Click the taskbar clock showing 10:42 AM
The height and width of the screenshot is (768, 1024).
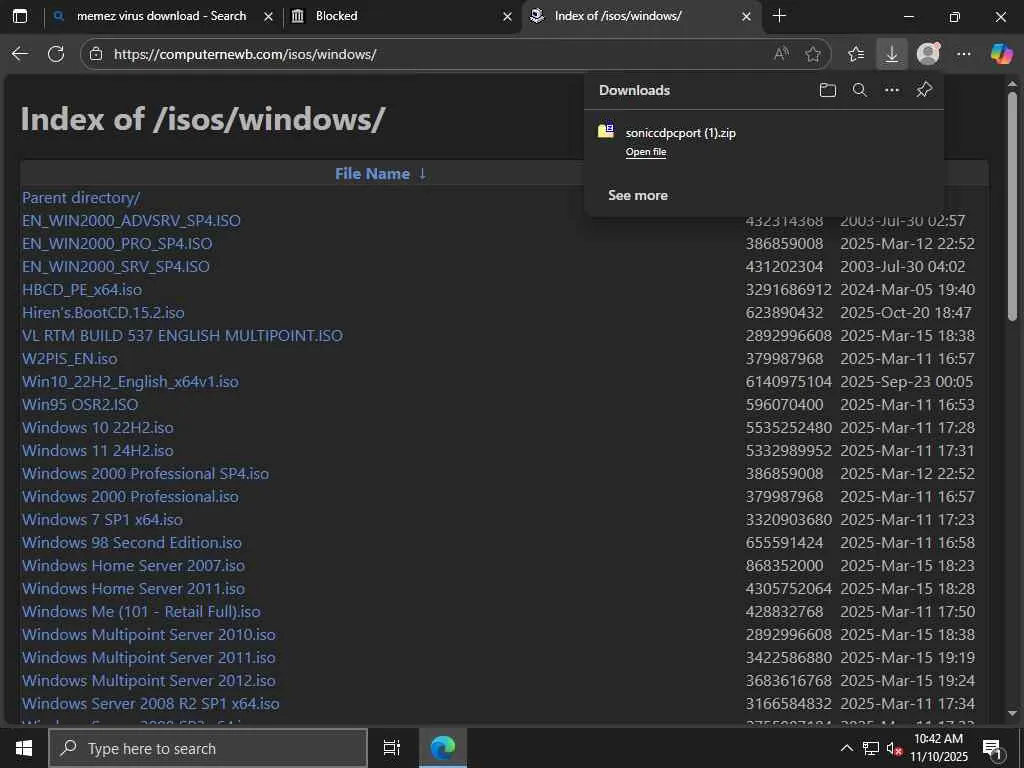(938, 748)
